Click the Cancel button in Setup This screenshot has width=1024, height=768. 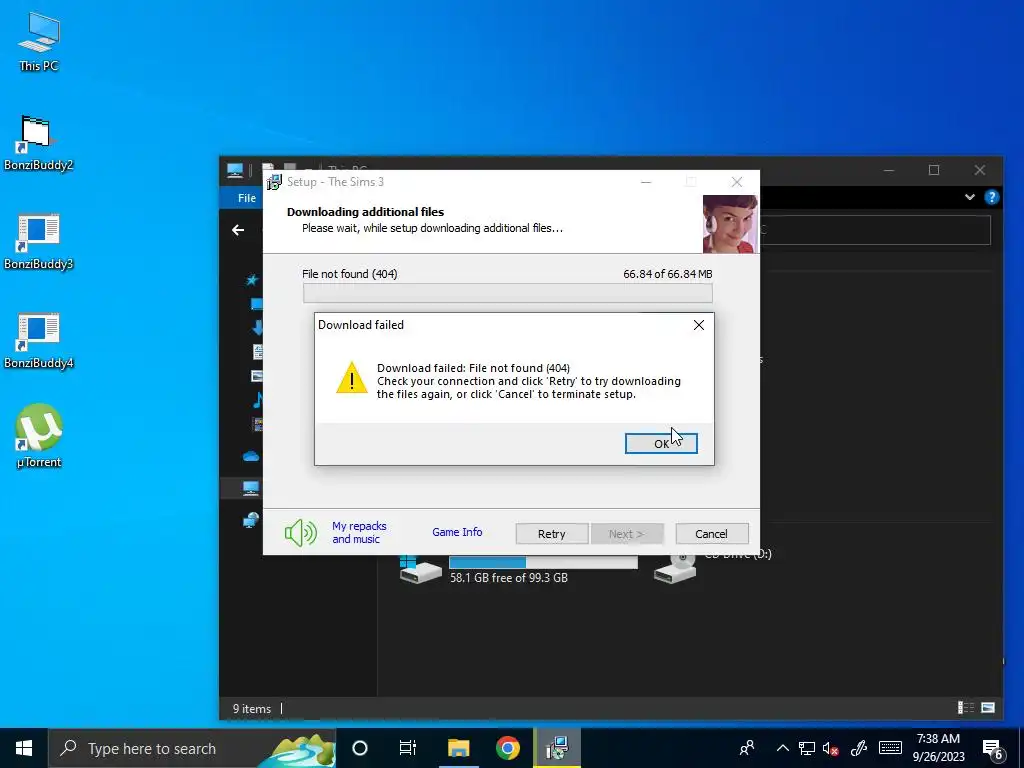(711, 534)
